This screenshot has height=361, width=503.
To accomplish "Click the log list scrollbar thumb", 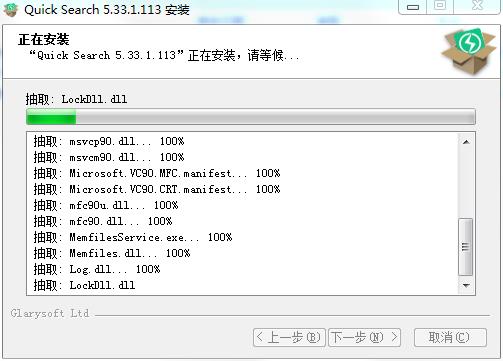I will pos(466,247).
